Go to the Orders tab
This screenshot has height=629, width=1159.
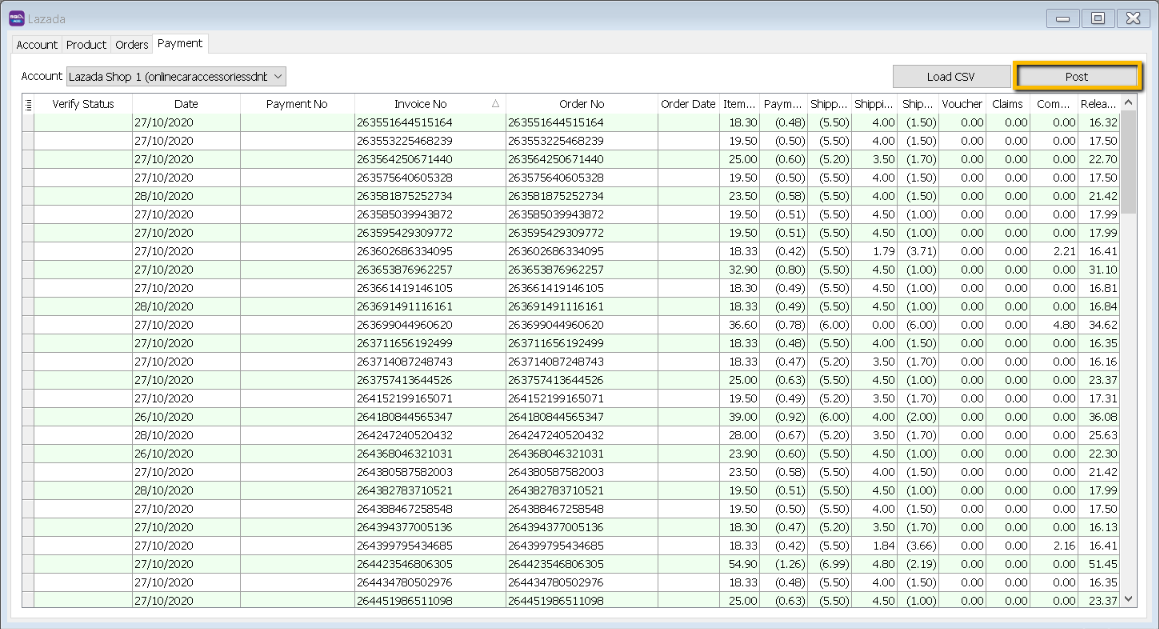click(132, 45)
